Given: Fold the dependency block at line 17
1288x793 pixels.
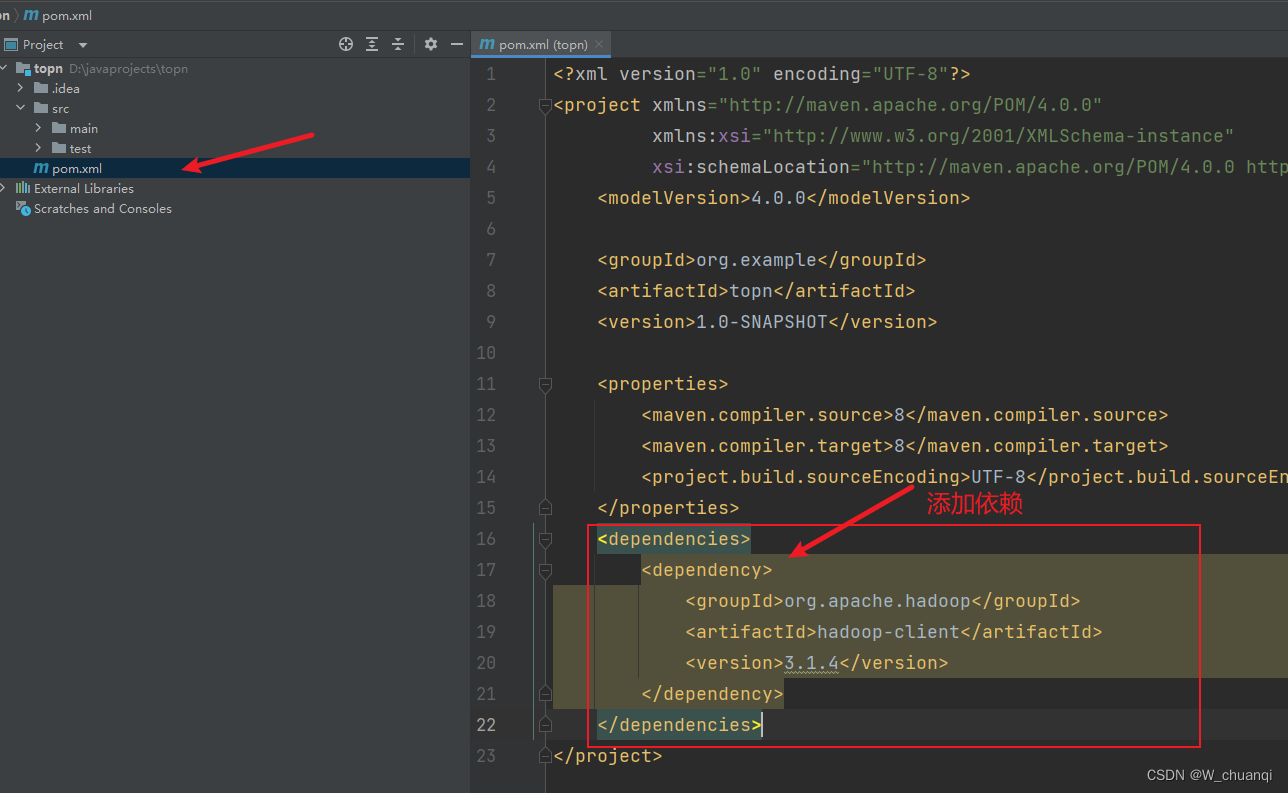Looking at the screenshot, I should click(x=545, y=570).
